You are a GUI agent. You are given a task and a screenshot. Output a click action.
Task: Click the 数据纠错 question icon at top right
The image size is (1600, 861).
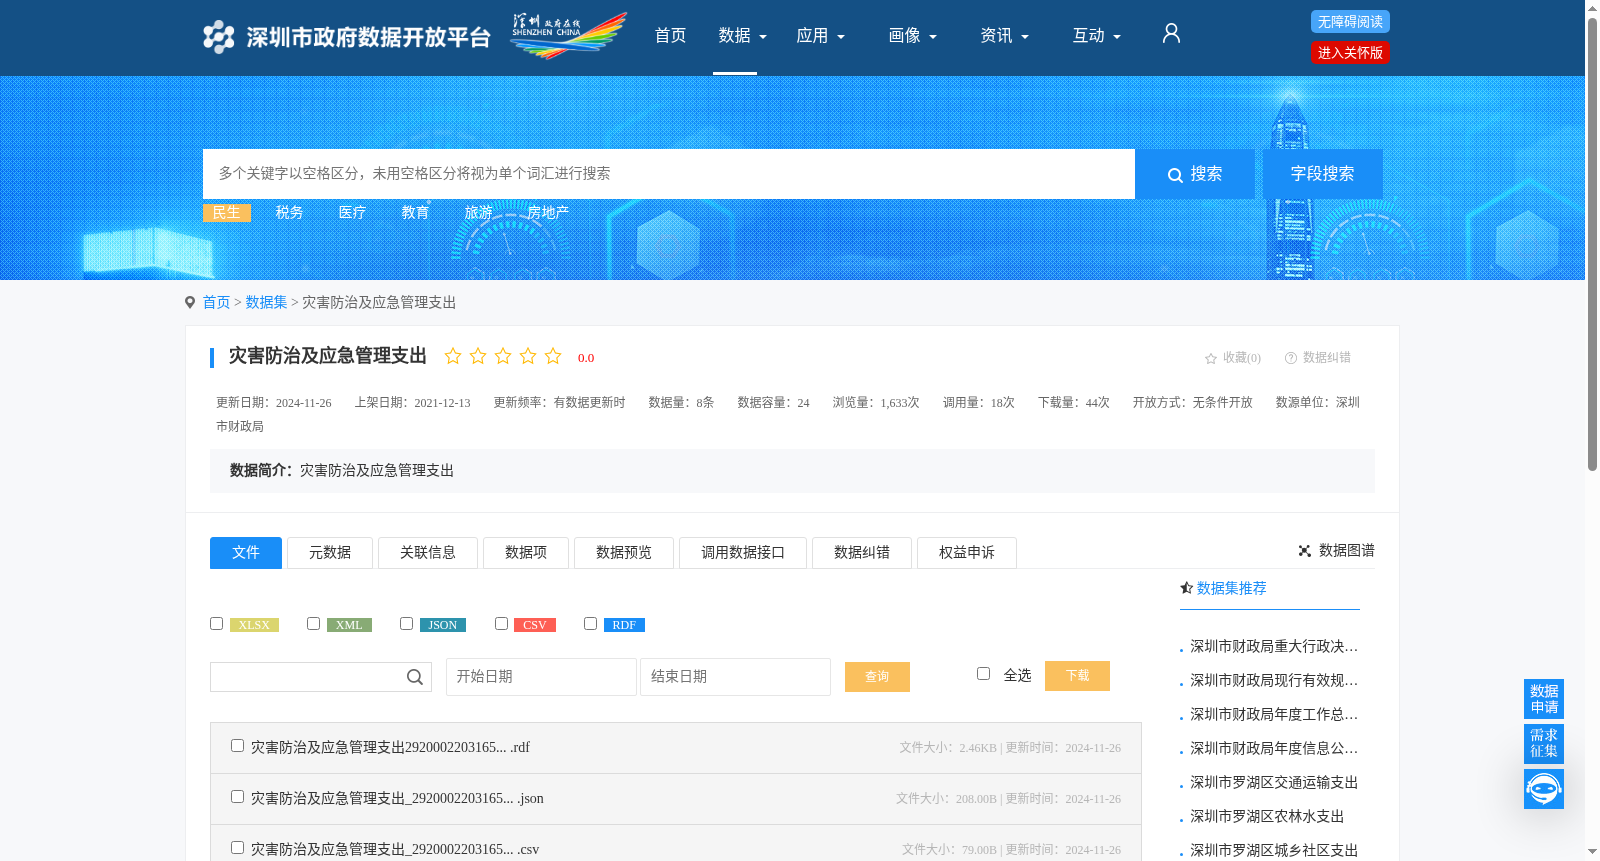(1291, 358)
